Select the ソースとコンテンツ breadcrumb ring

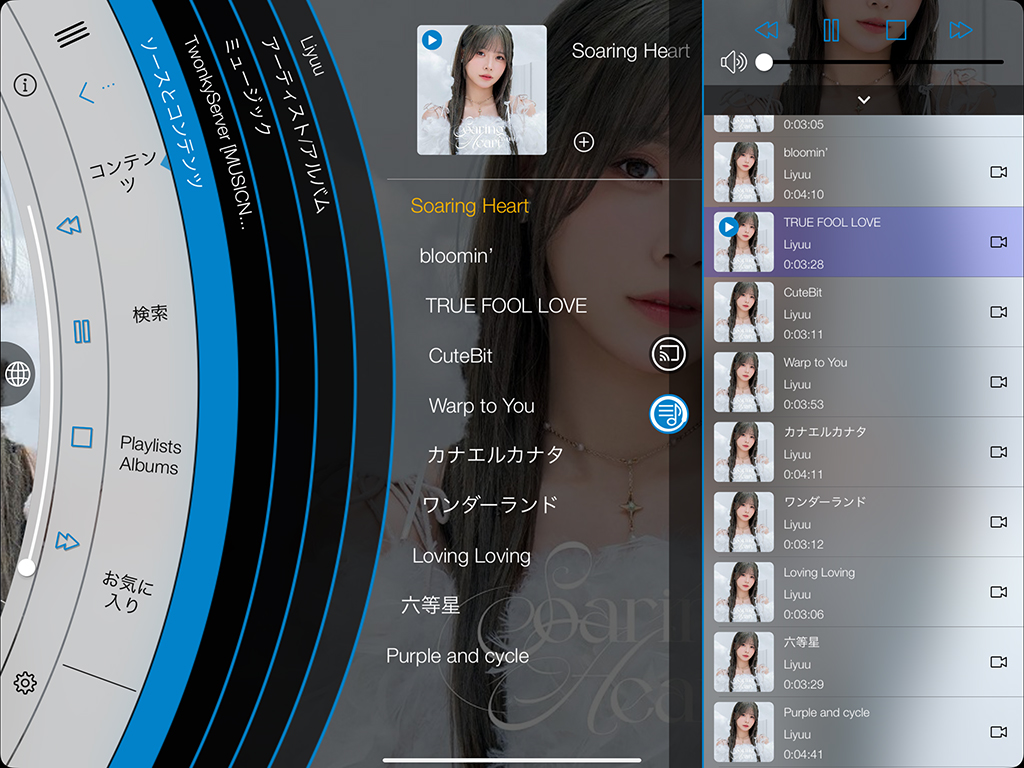pyautogui.click(x=172, y=112)
